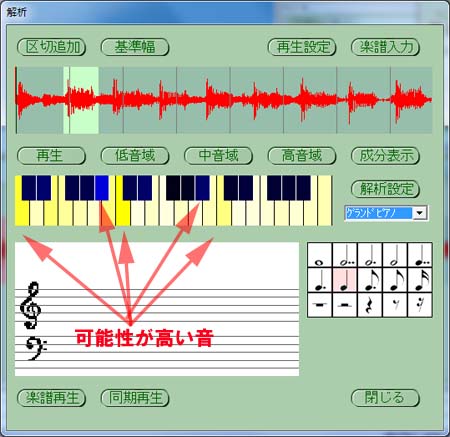Select the highlighted quarter note icon
Image resolution: width=450 pixels, height=437 pixels.
pos(345,280)
